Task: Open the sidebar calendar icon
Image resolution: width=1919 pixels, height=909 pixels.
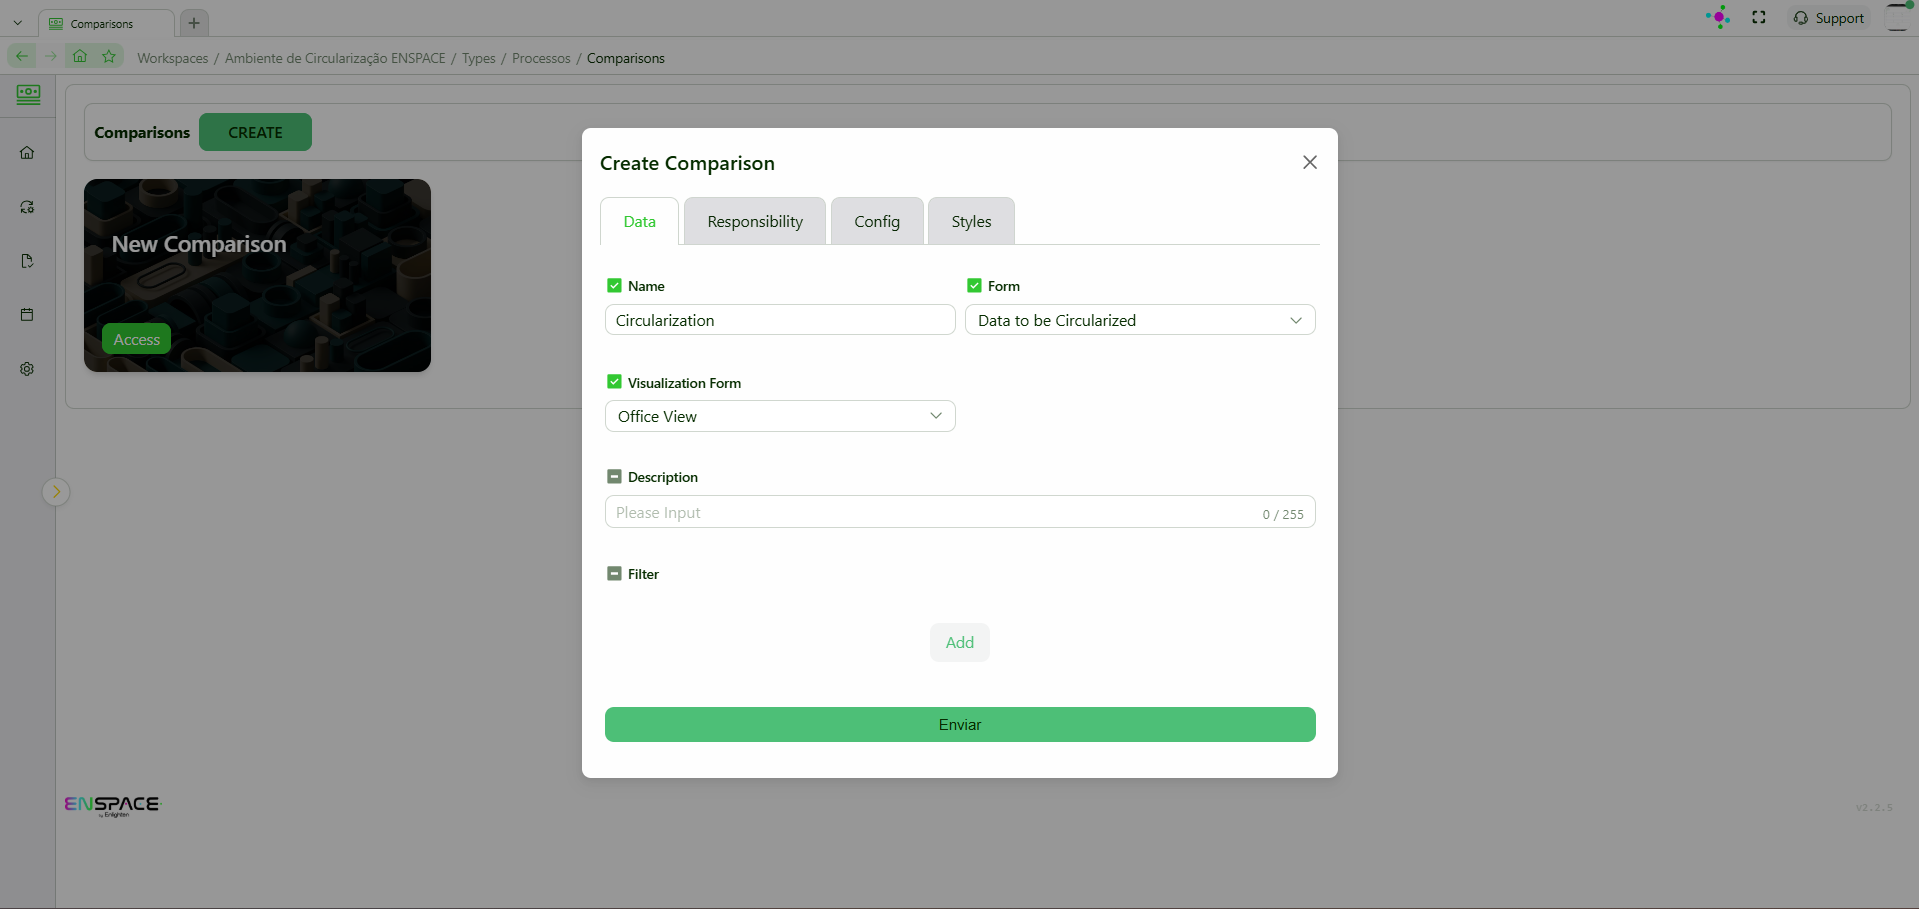Action: (x=27, y=315)
